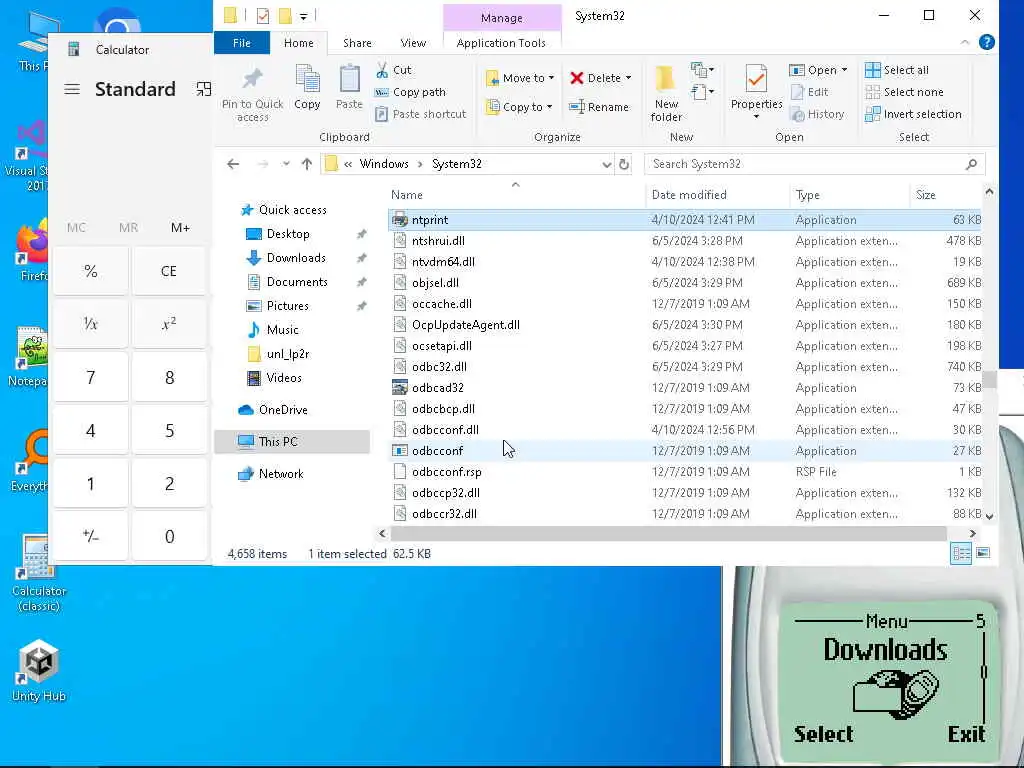Rename the selected file via Rename

pos(599,107)
